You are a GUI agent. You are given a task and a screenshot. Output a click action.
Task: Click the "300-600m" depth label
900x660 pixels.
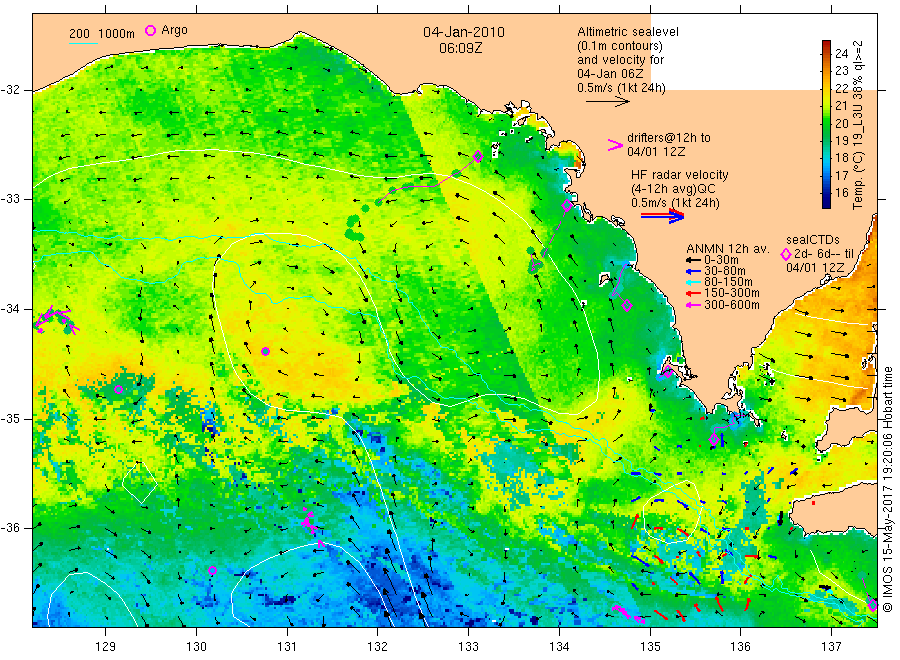(732, 305)
